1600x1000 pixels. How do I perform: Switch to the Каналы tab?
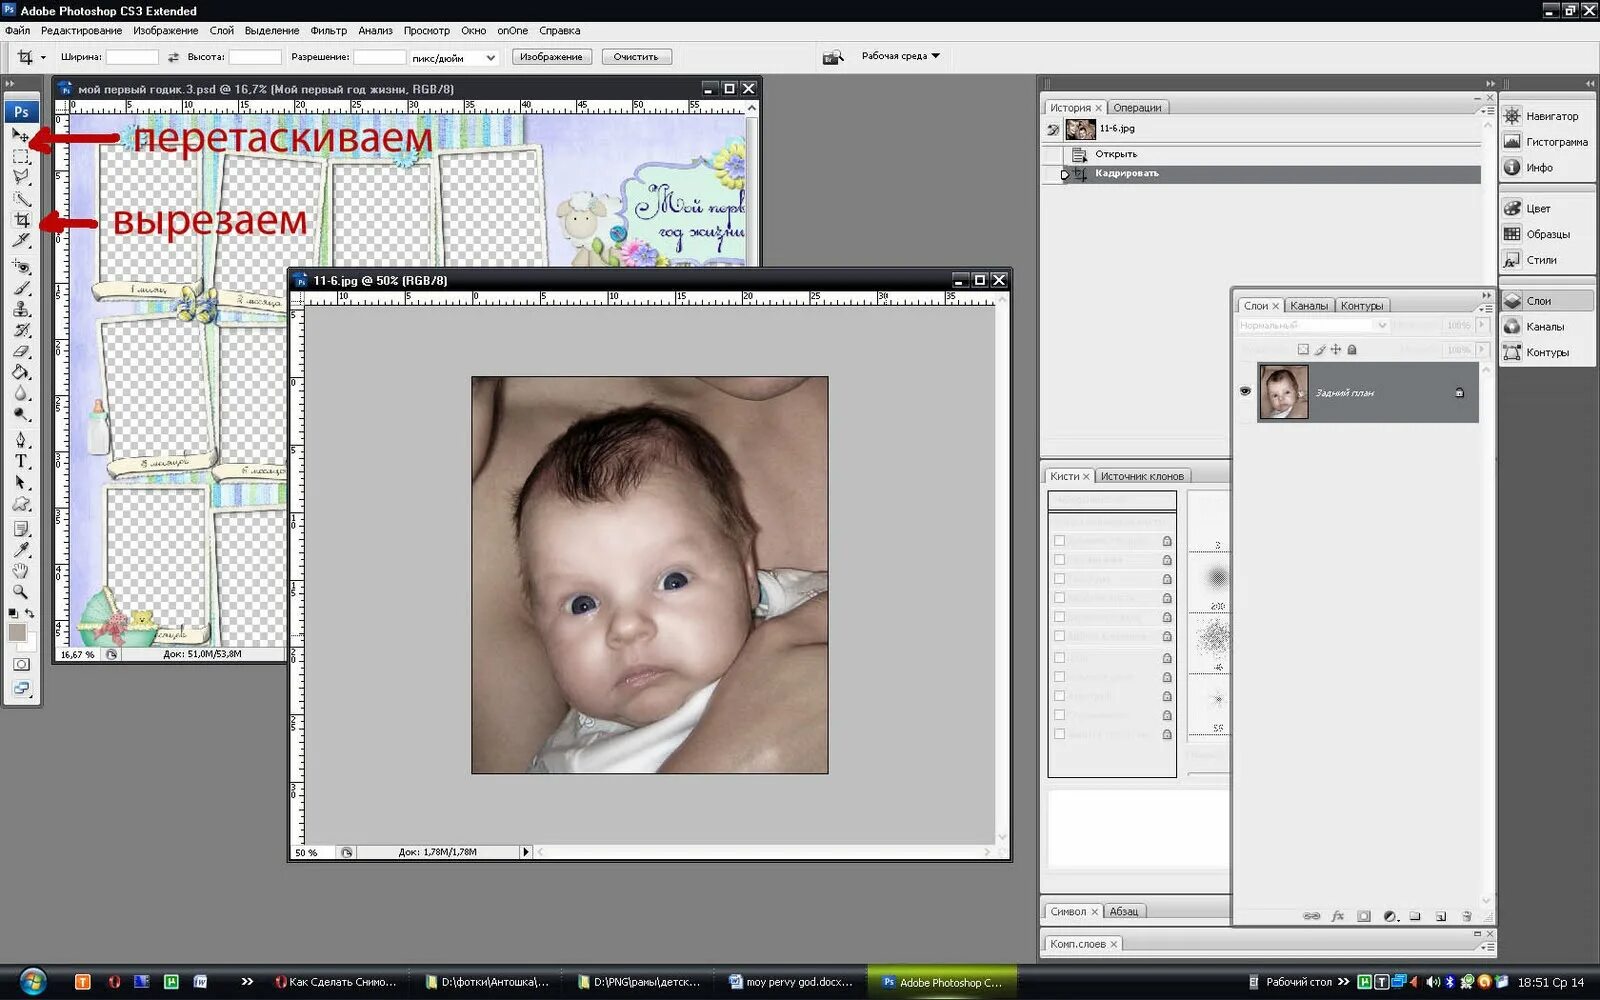point(1308,306)
